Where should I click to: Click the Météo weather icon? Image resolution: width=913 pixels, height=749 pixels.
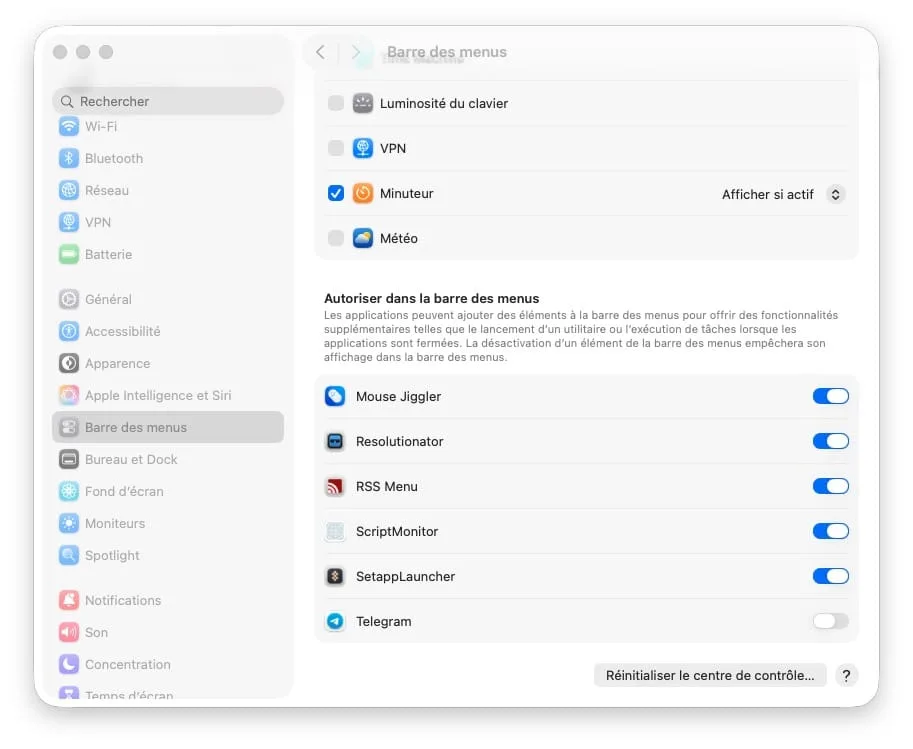tap(362, 239)
